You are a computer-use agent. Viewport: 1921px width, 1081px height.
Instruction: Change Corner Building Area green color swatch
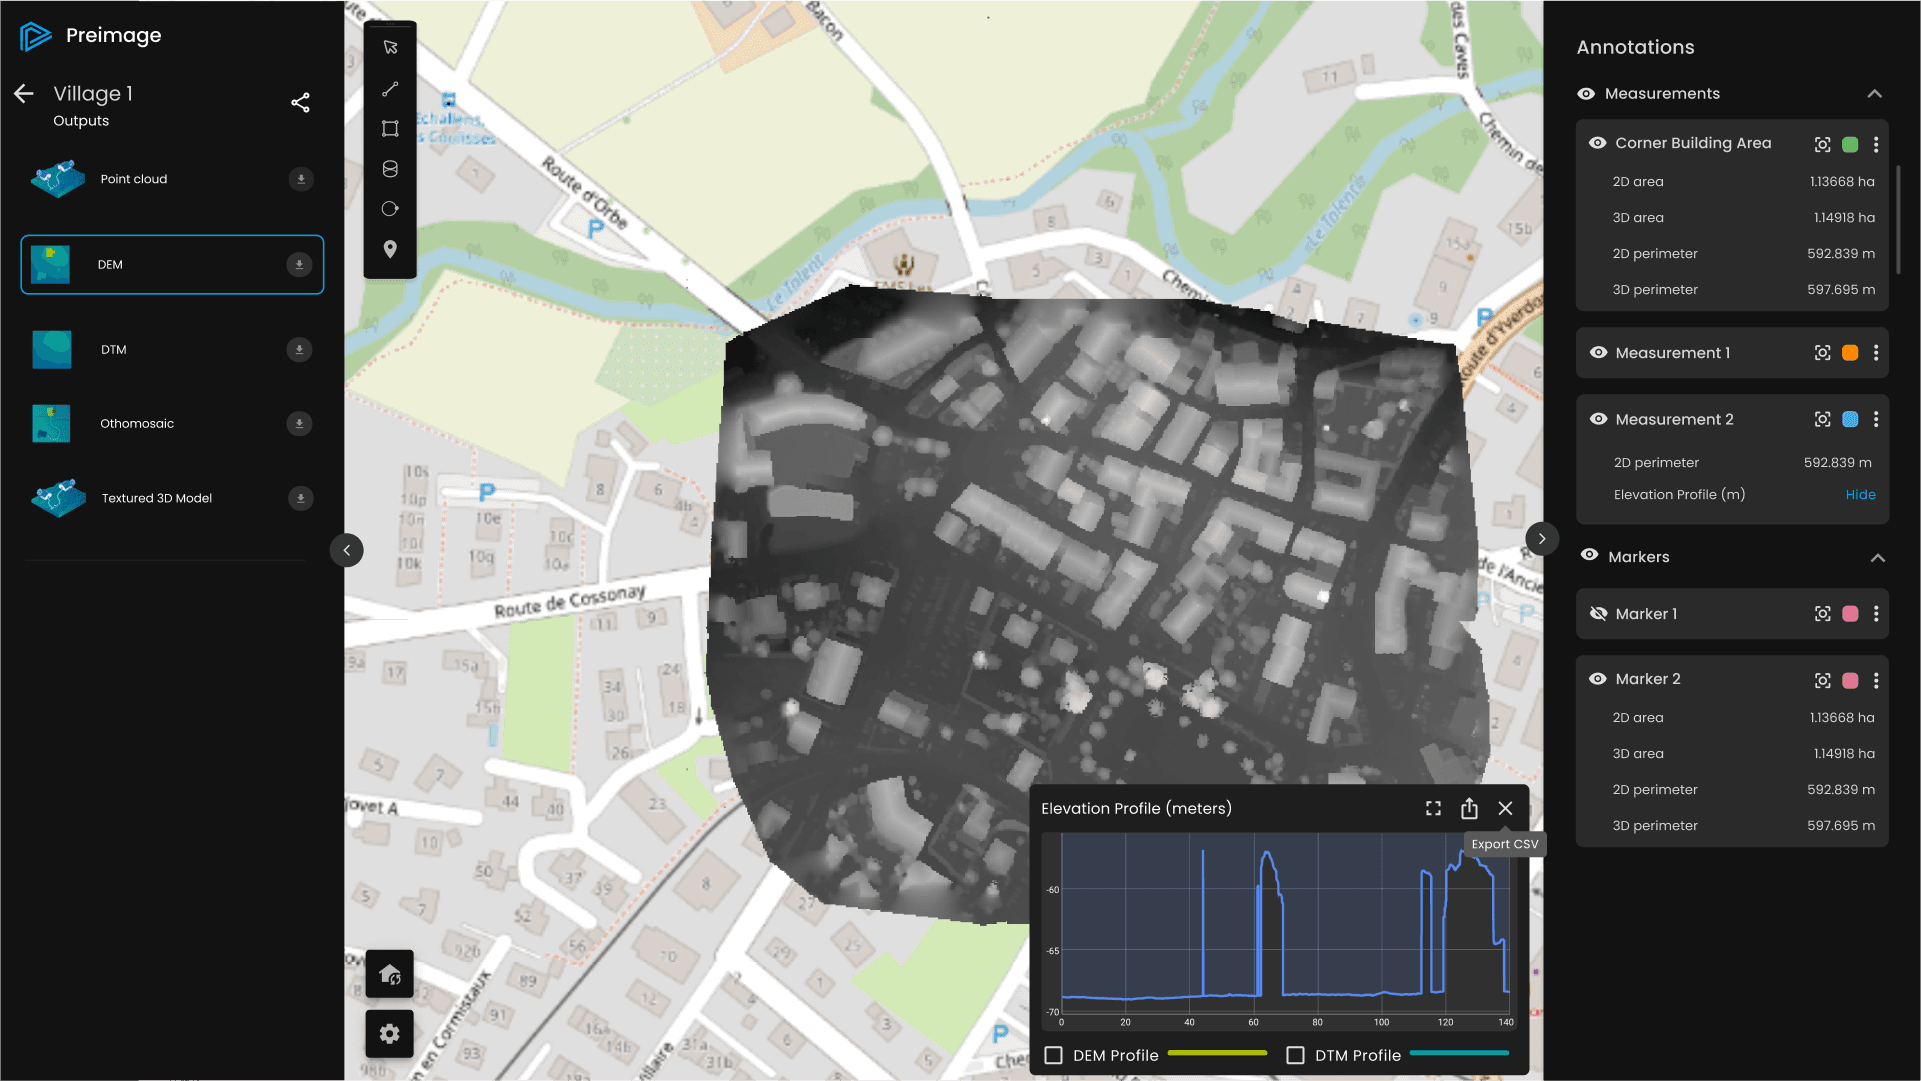coord(1850,144)
